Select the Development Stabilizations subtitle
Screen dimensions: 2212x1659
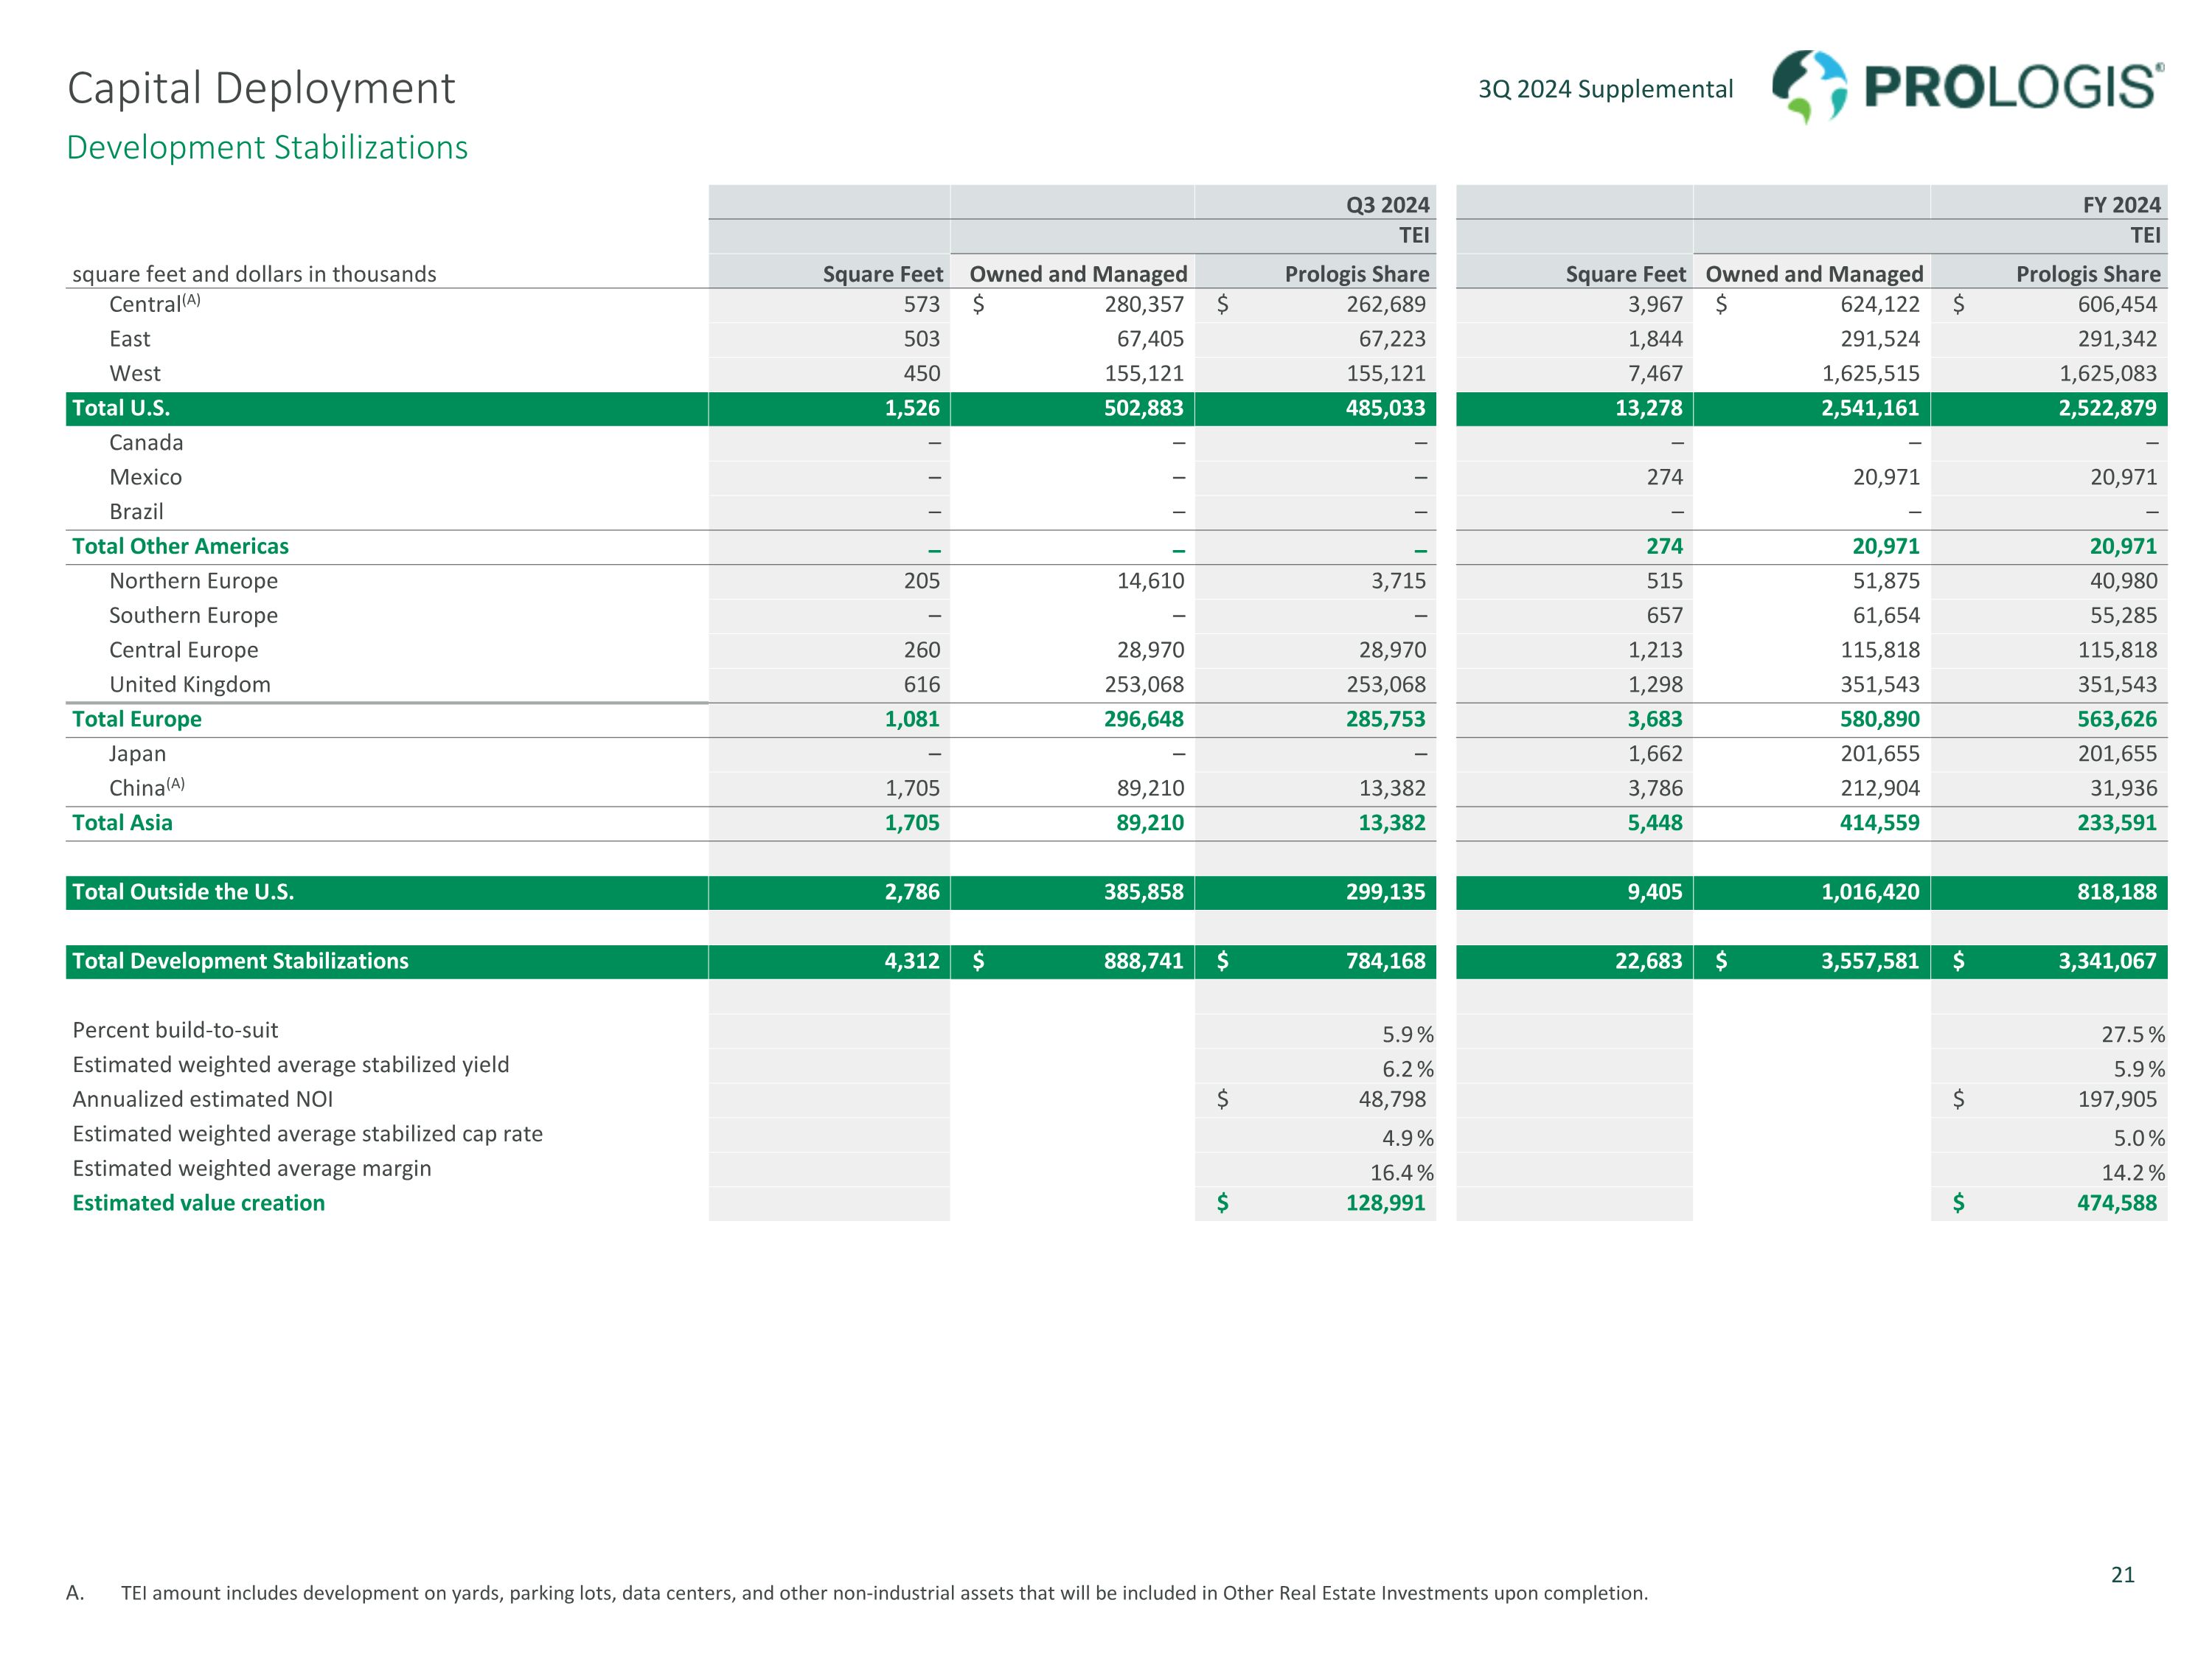point(267,147)
